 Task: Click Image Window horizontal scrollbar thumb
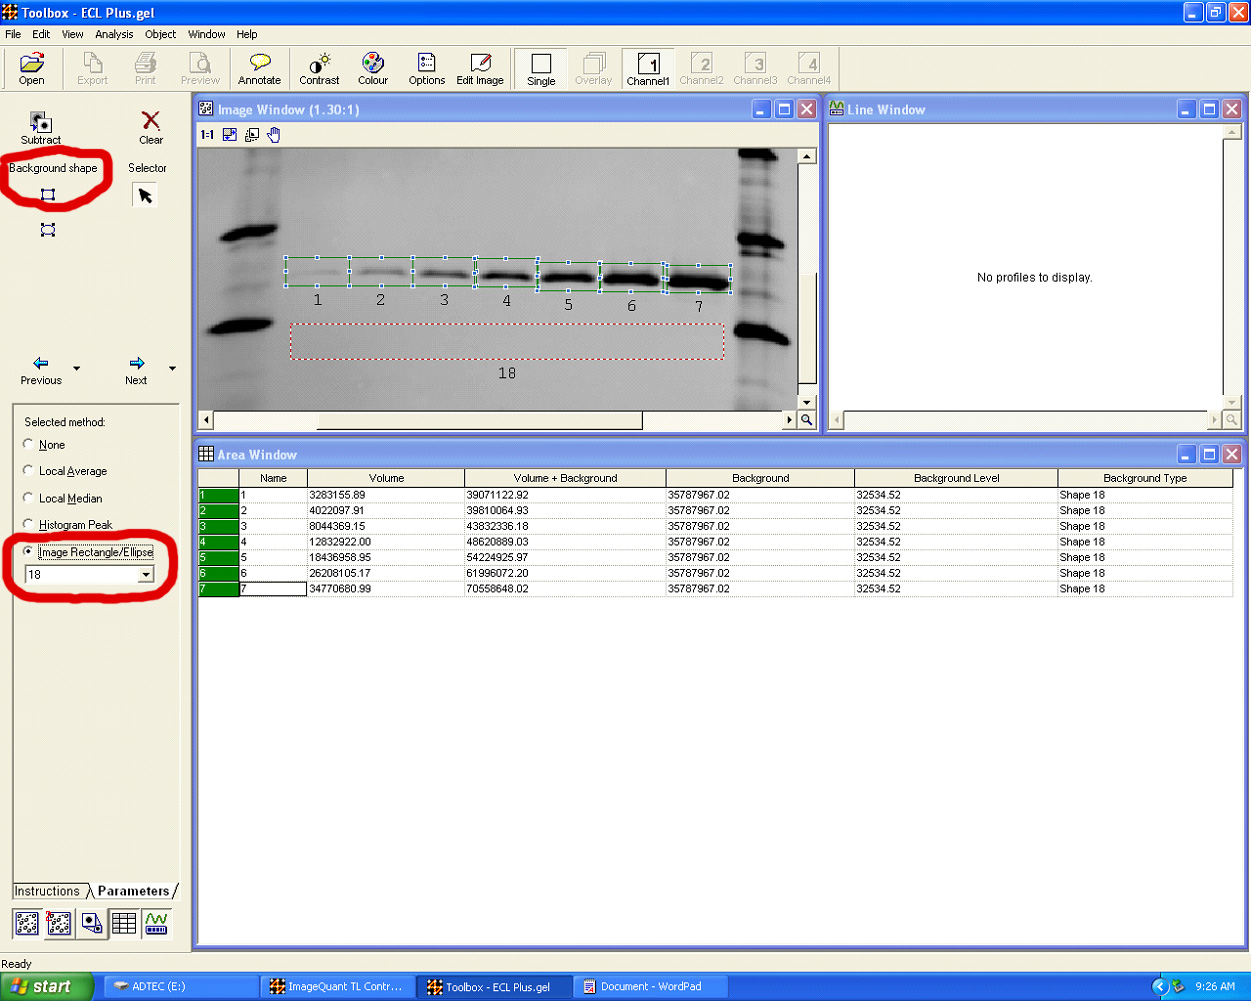(480, 420)
